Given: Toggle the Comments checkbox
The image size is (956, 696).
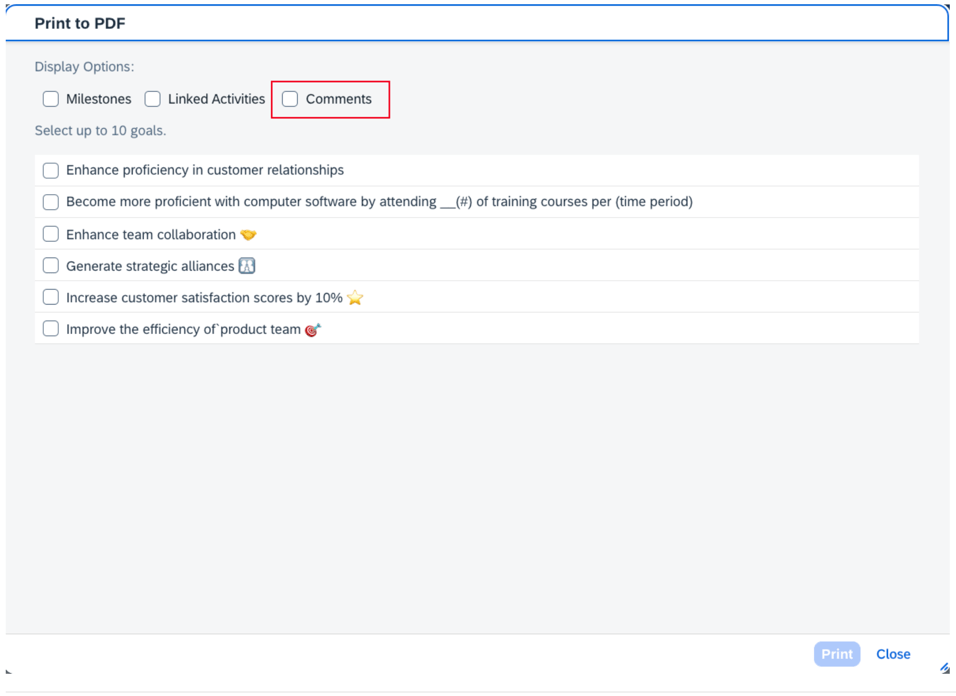Looking at the screenshot, I should pyautogui.click(x=290, y=99).
